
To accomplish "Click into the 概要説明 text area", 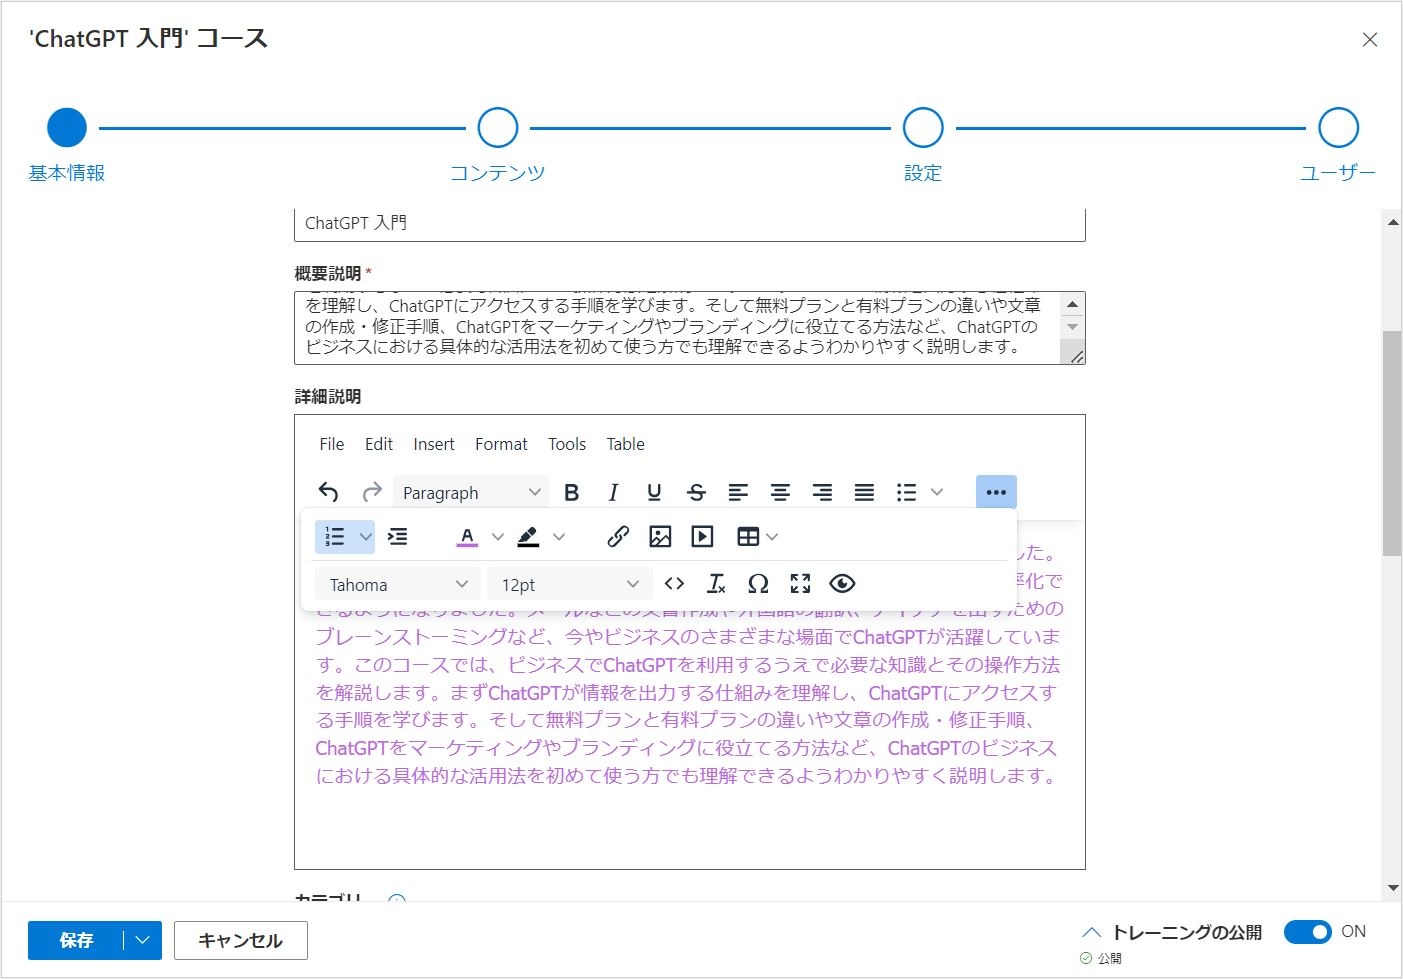I will point(678,328).
